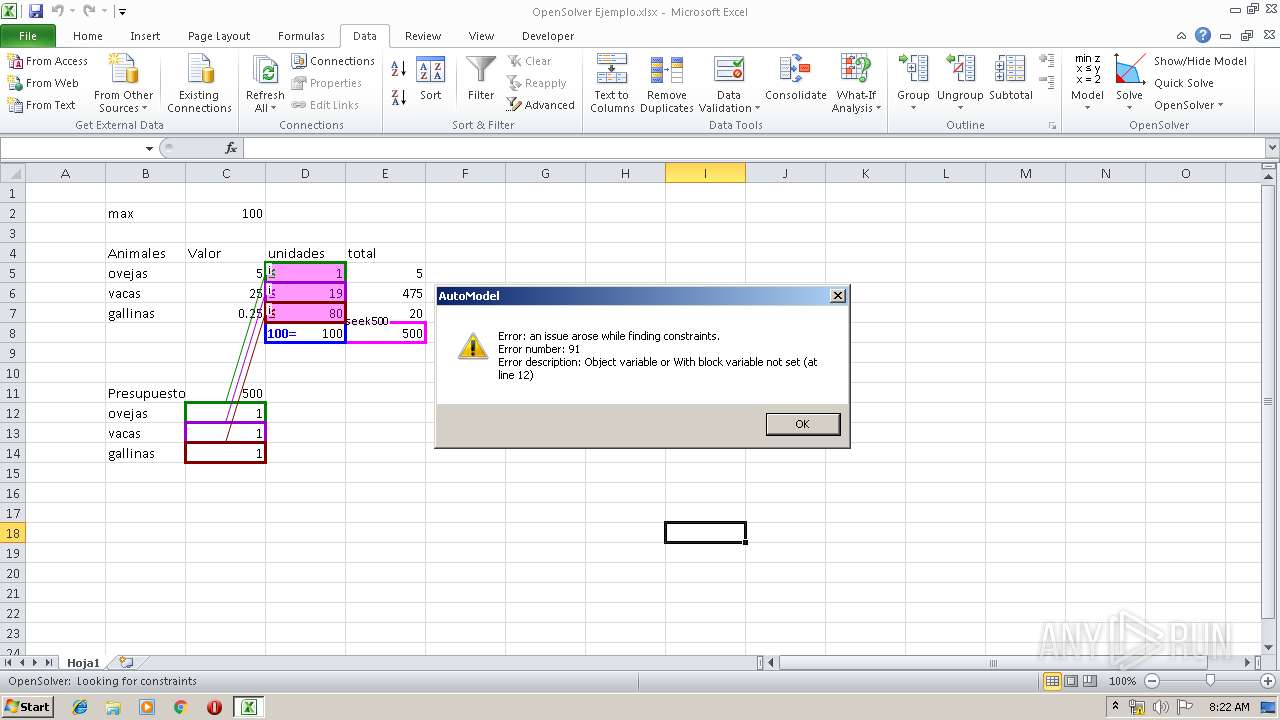
Task: Click the From Access icon
Action: 15,61
